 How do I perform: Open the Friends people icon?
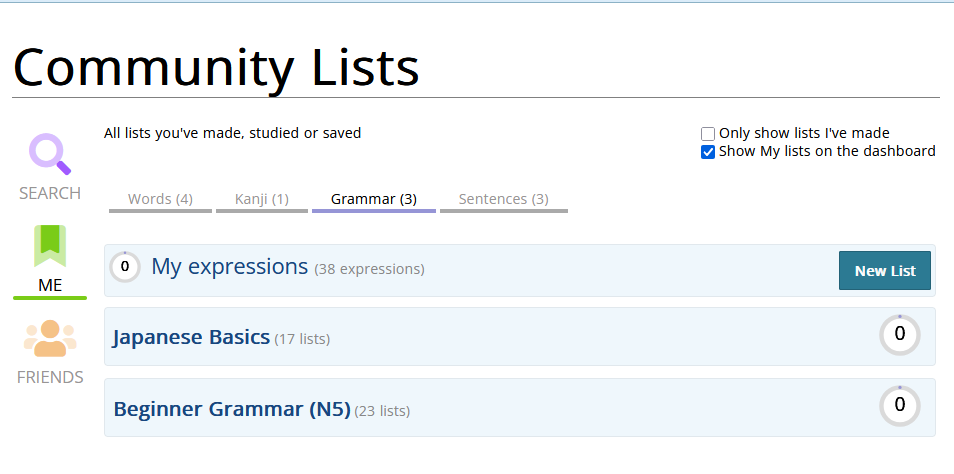[49, 339]
